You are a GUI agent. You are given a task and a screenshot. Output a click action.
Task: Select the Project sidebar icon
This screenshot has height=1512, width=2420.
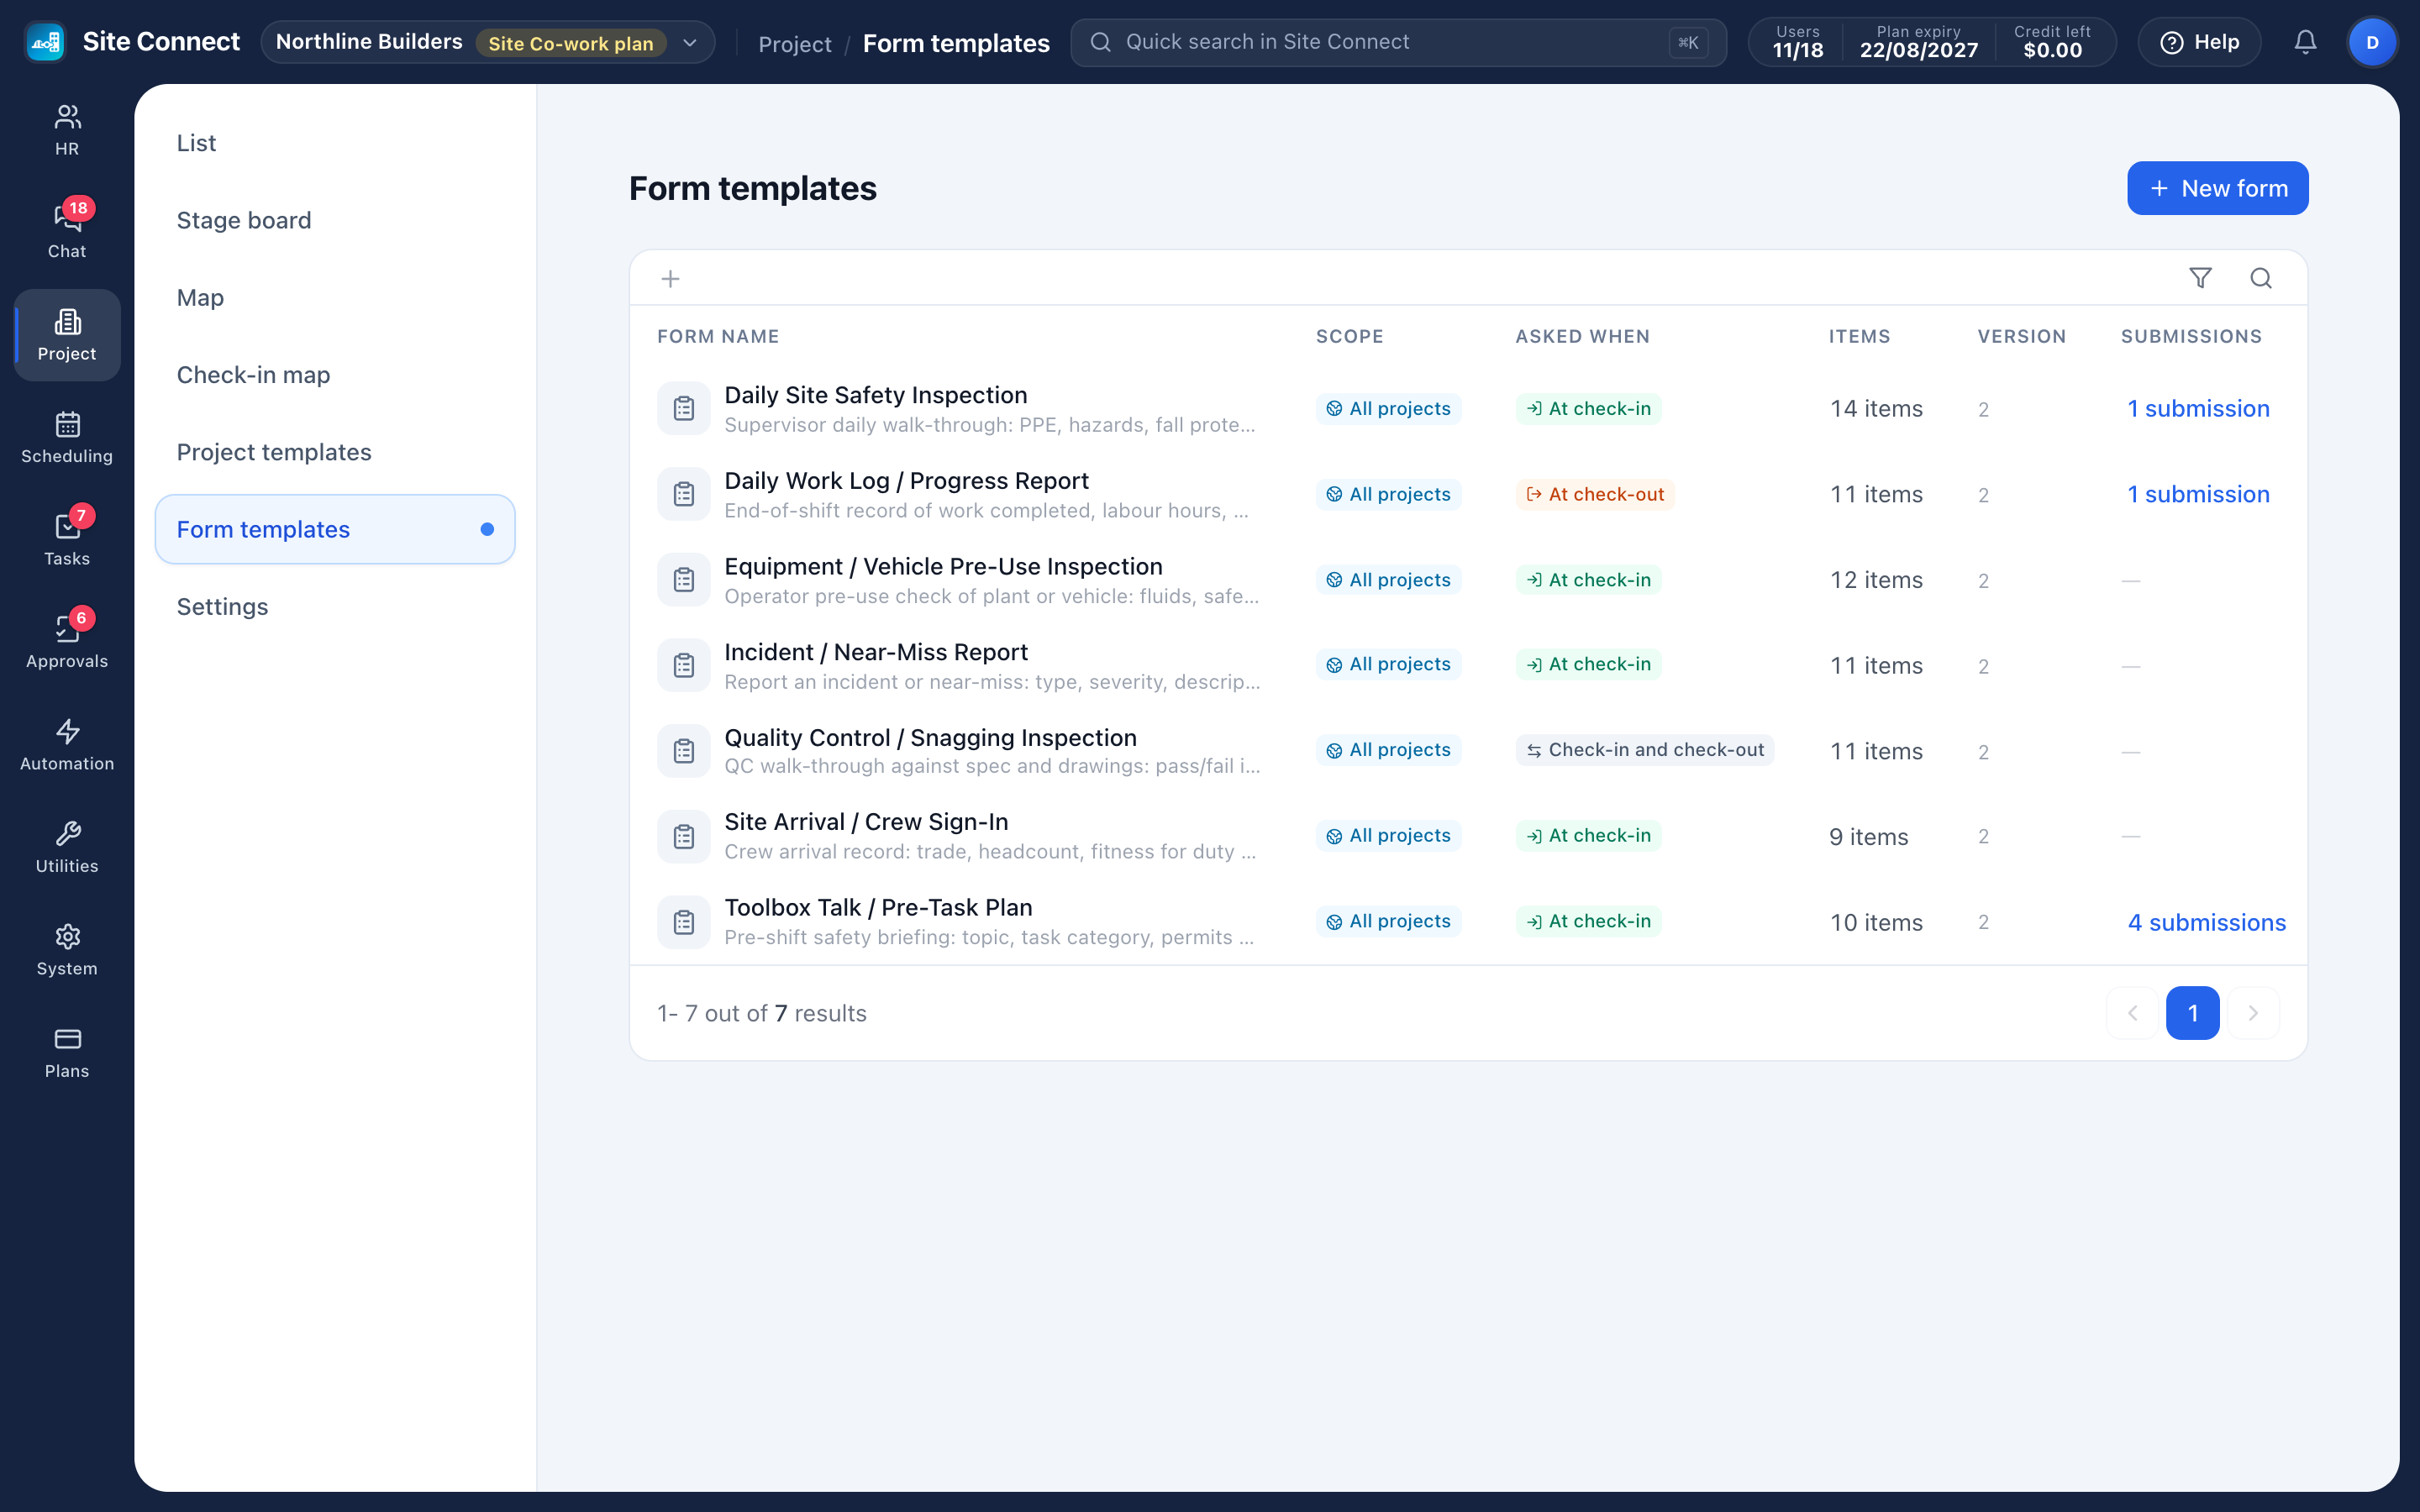(x=67, y=335)
